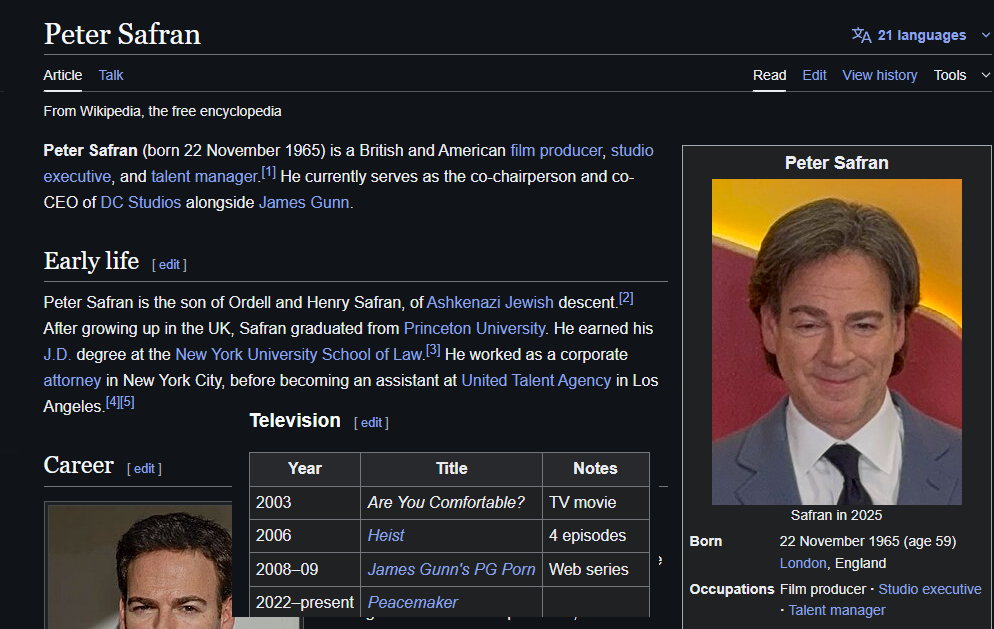Open citation reference [1]

pyautogui.click(x=269, y=172)
